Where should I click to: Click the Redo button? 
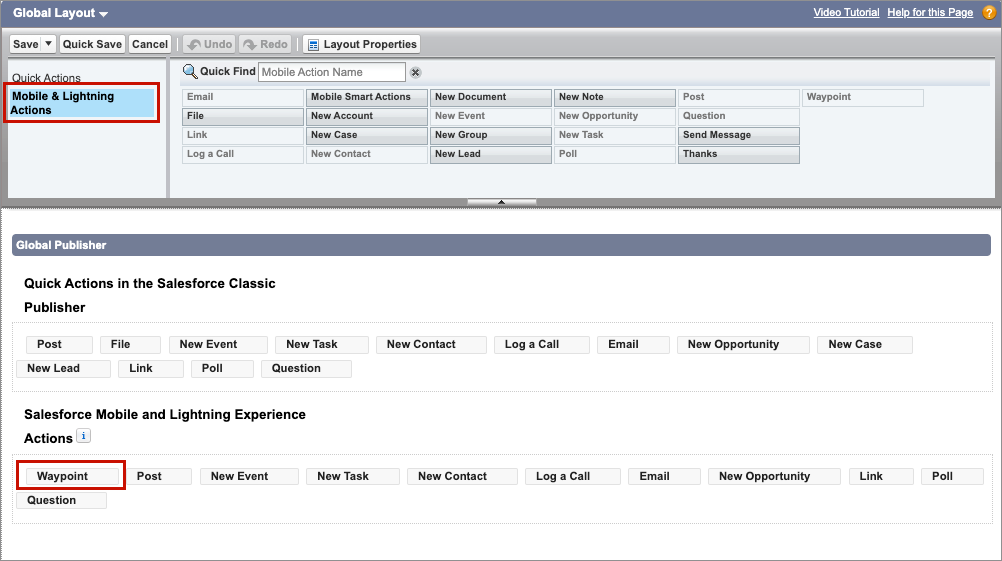(x=266, y=44)
